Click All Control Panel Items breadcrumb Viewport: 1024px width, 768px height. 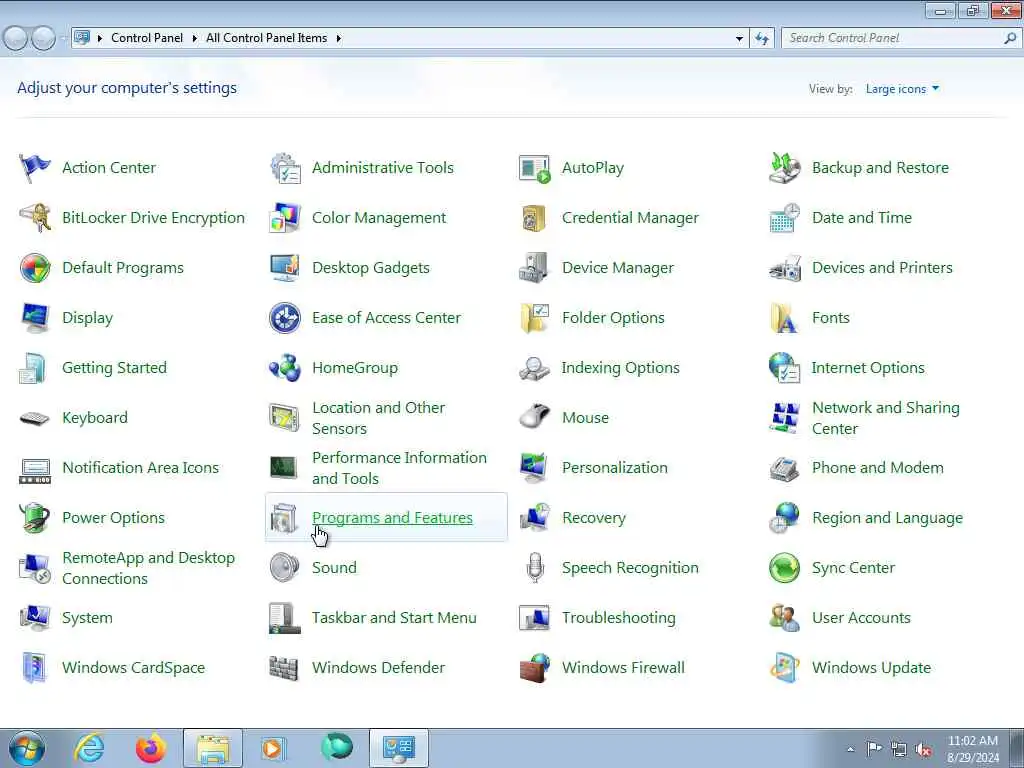(266, 38)
